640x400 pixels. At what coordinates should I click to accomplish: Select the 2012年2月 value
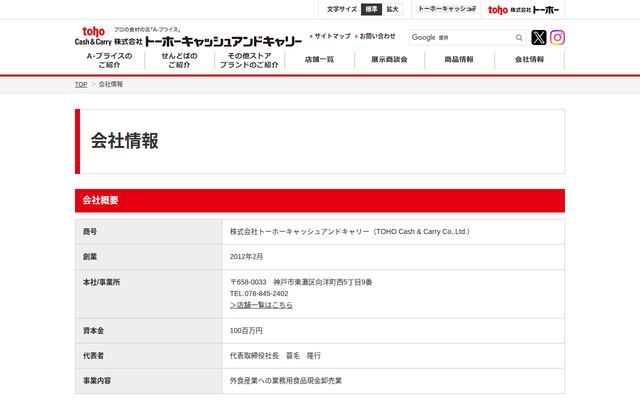pyautogui.click(x=246, y=257)
